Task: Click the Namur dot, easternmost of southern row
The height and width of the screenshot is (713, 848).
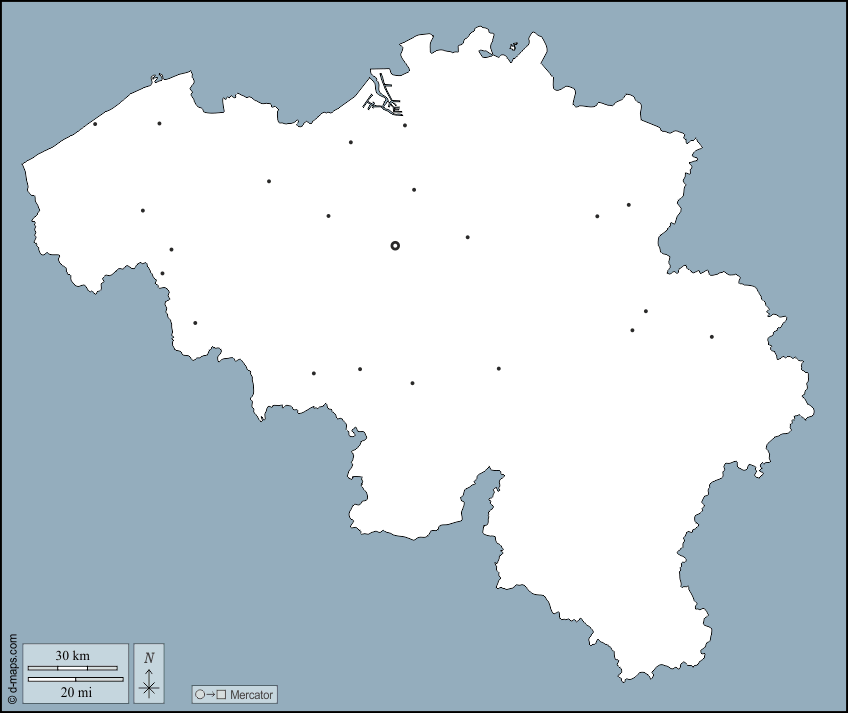Action: click(499, 368)
